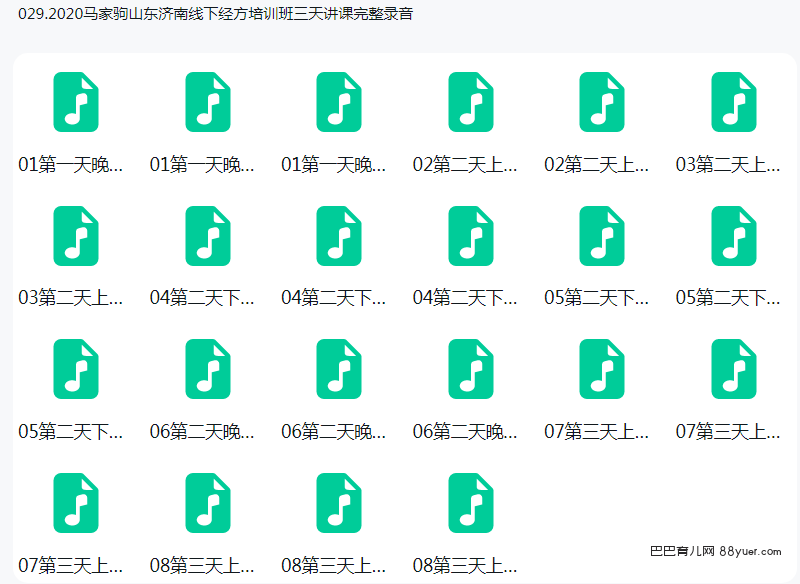The image size is (800, 584).
Task: Click the second 08第三天上 audio file icon
Action: 339,503
